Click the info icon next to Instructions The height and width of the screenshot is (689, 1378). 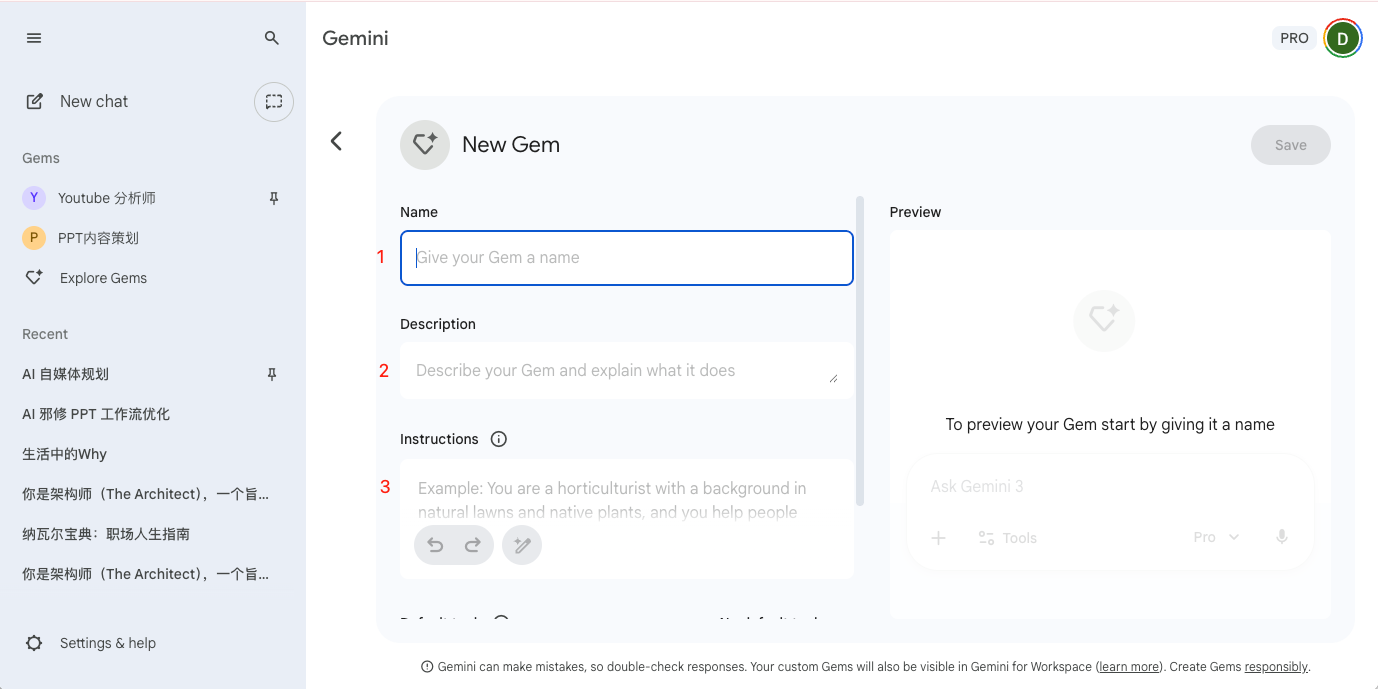[499, 439]
